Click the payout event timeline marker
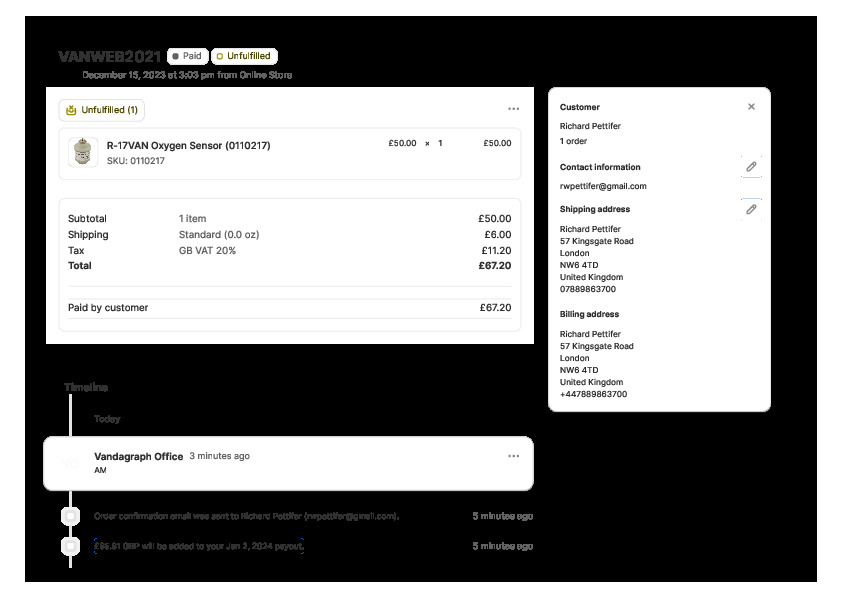The width and height of the screenshot is (842, 595). [70, 546]
